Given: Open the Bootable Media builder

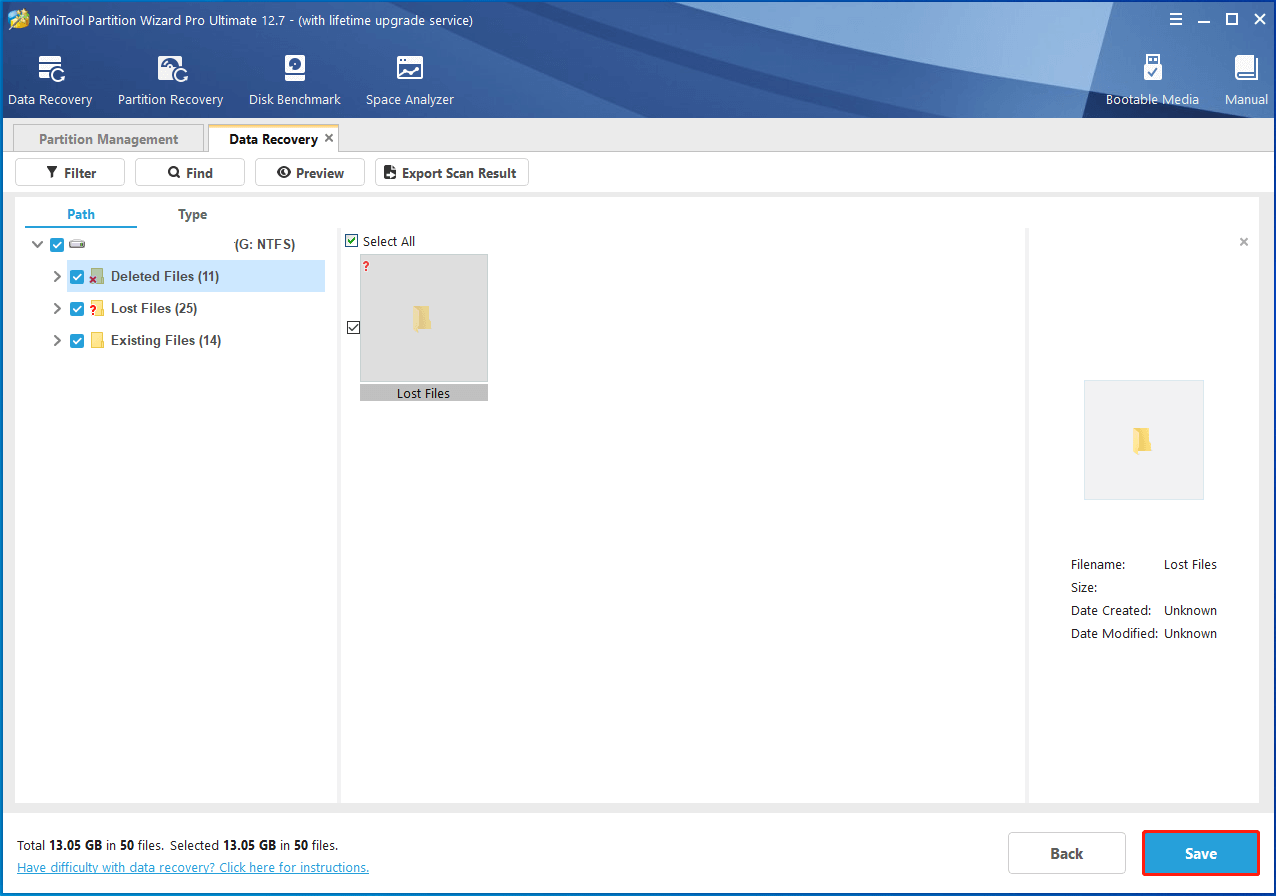Looking at the screenshot, I should coord(1152,68).
